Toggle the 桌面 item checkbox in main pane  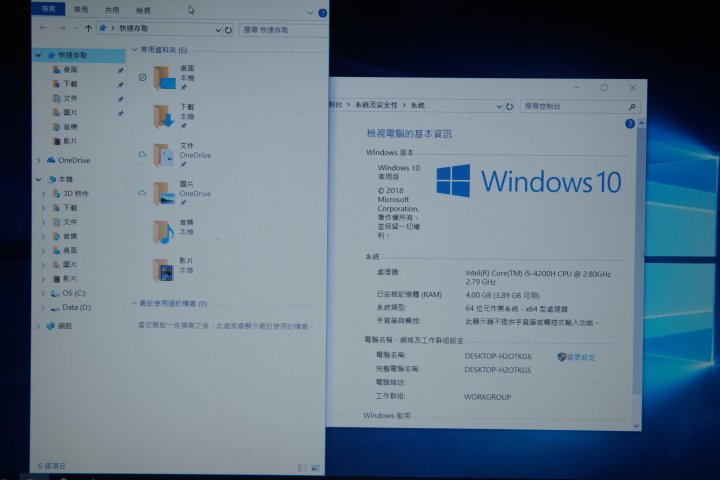pos(142,77)
